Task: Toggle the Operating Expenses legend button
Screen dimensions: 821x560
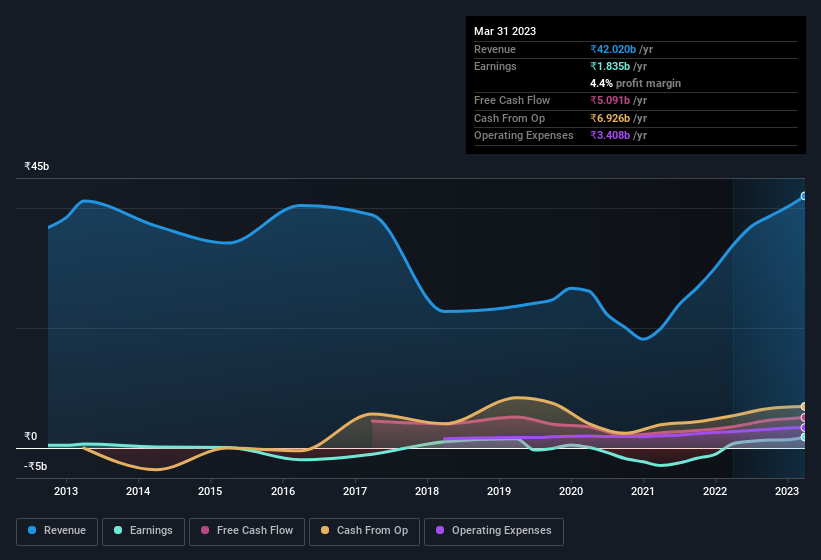Action: 493,531
